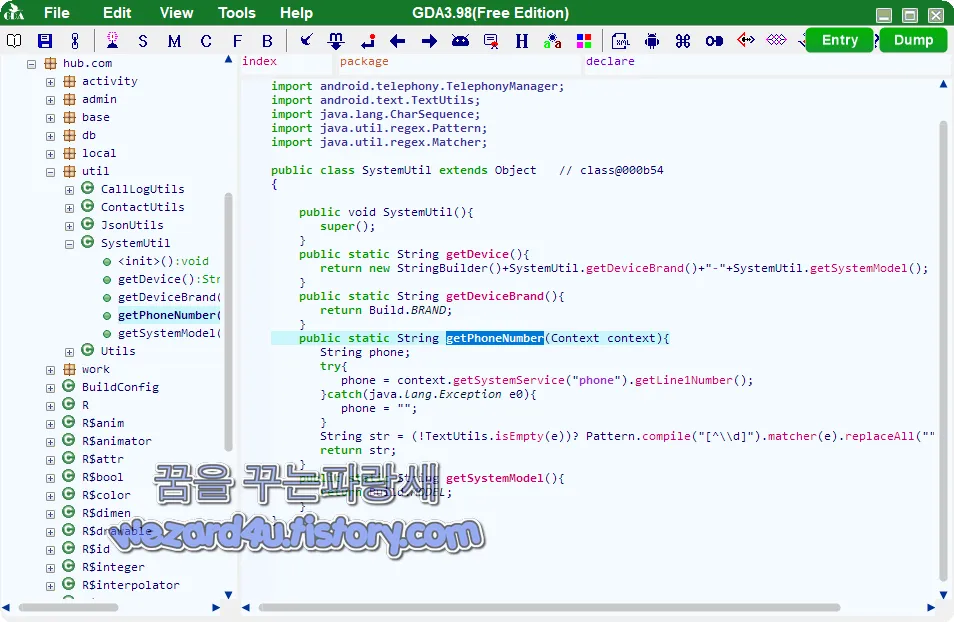The width and height of the screenshot is (954, 622).
Task: Collapse the util package
Action: (50, 172)
